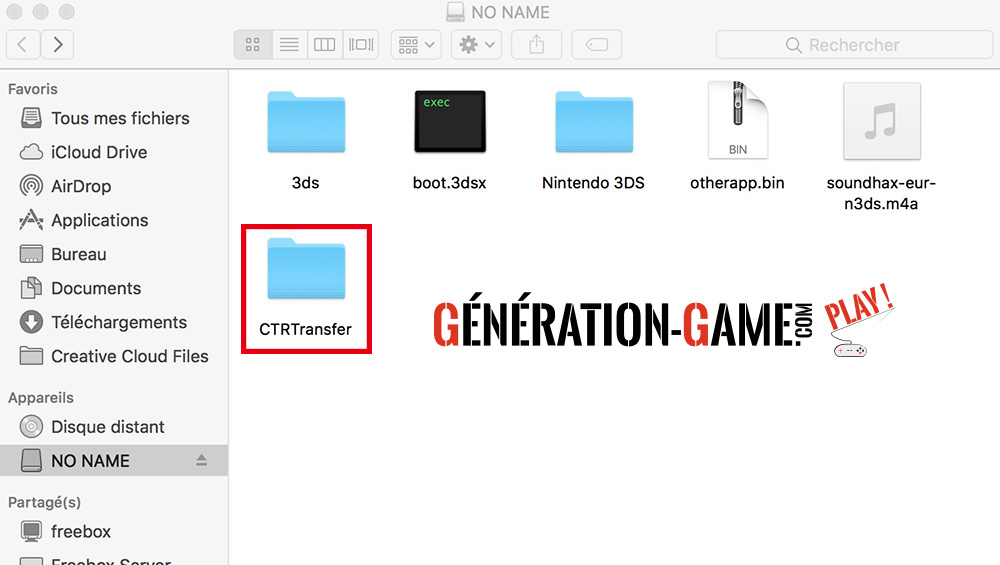
Task: Select the otherapp.bin archive icon
Action: 738,120
